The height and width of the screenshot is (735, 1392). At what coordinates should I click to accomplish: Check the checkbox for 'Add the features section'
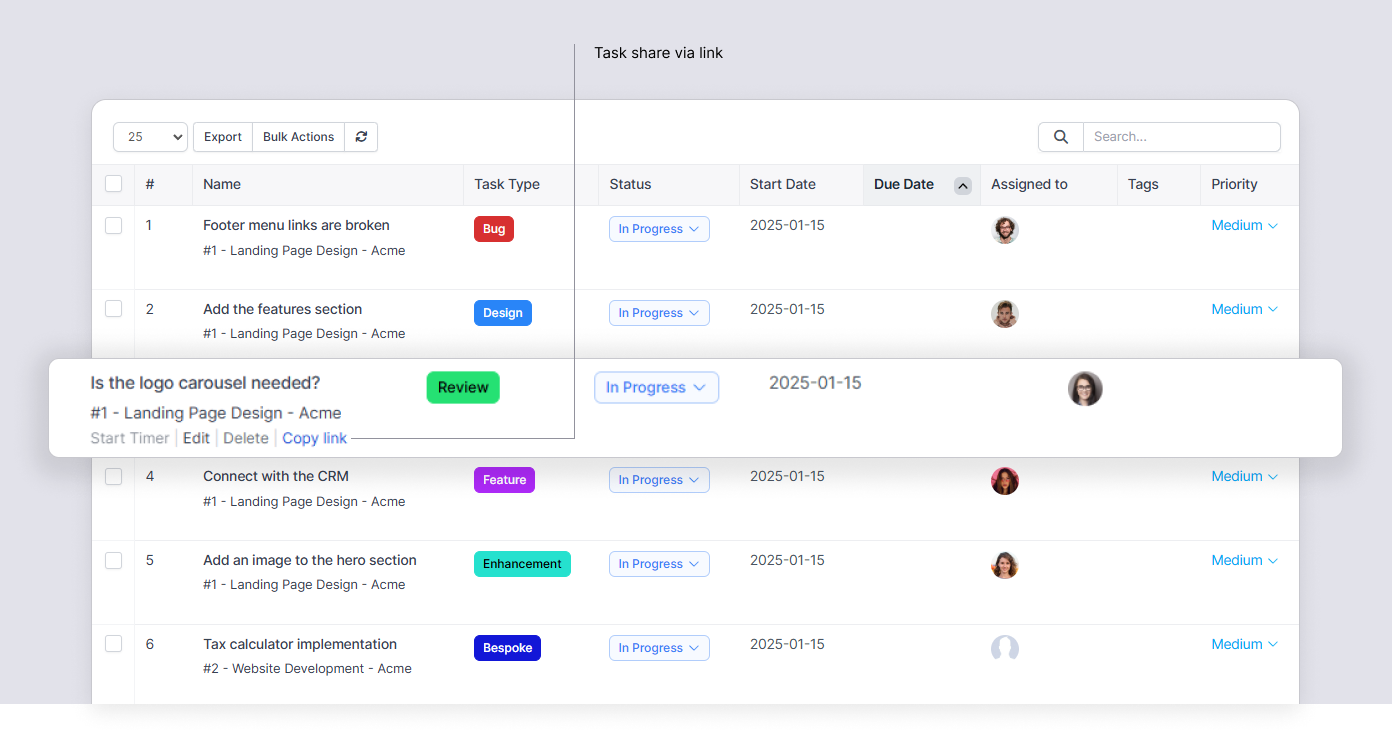coord(113,309)
